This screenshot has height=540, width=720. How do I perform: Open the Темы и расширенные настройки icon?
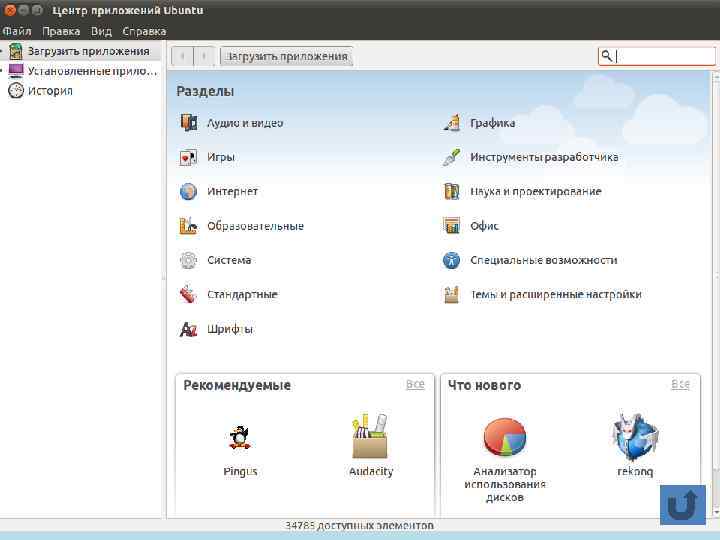coord(451,294)
